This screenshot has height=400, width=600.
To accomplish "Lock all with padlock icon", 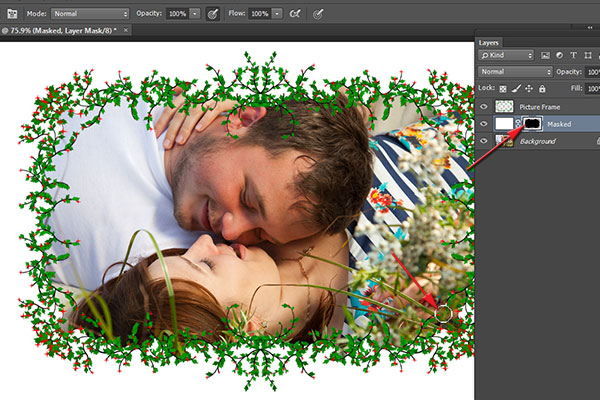I will click(x=542, y=89).
